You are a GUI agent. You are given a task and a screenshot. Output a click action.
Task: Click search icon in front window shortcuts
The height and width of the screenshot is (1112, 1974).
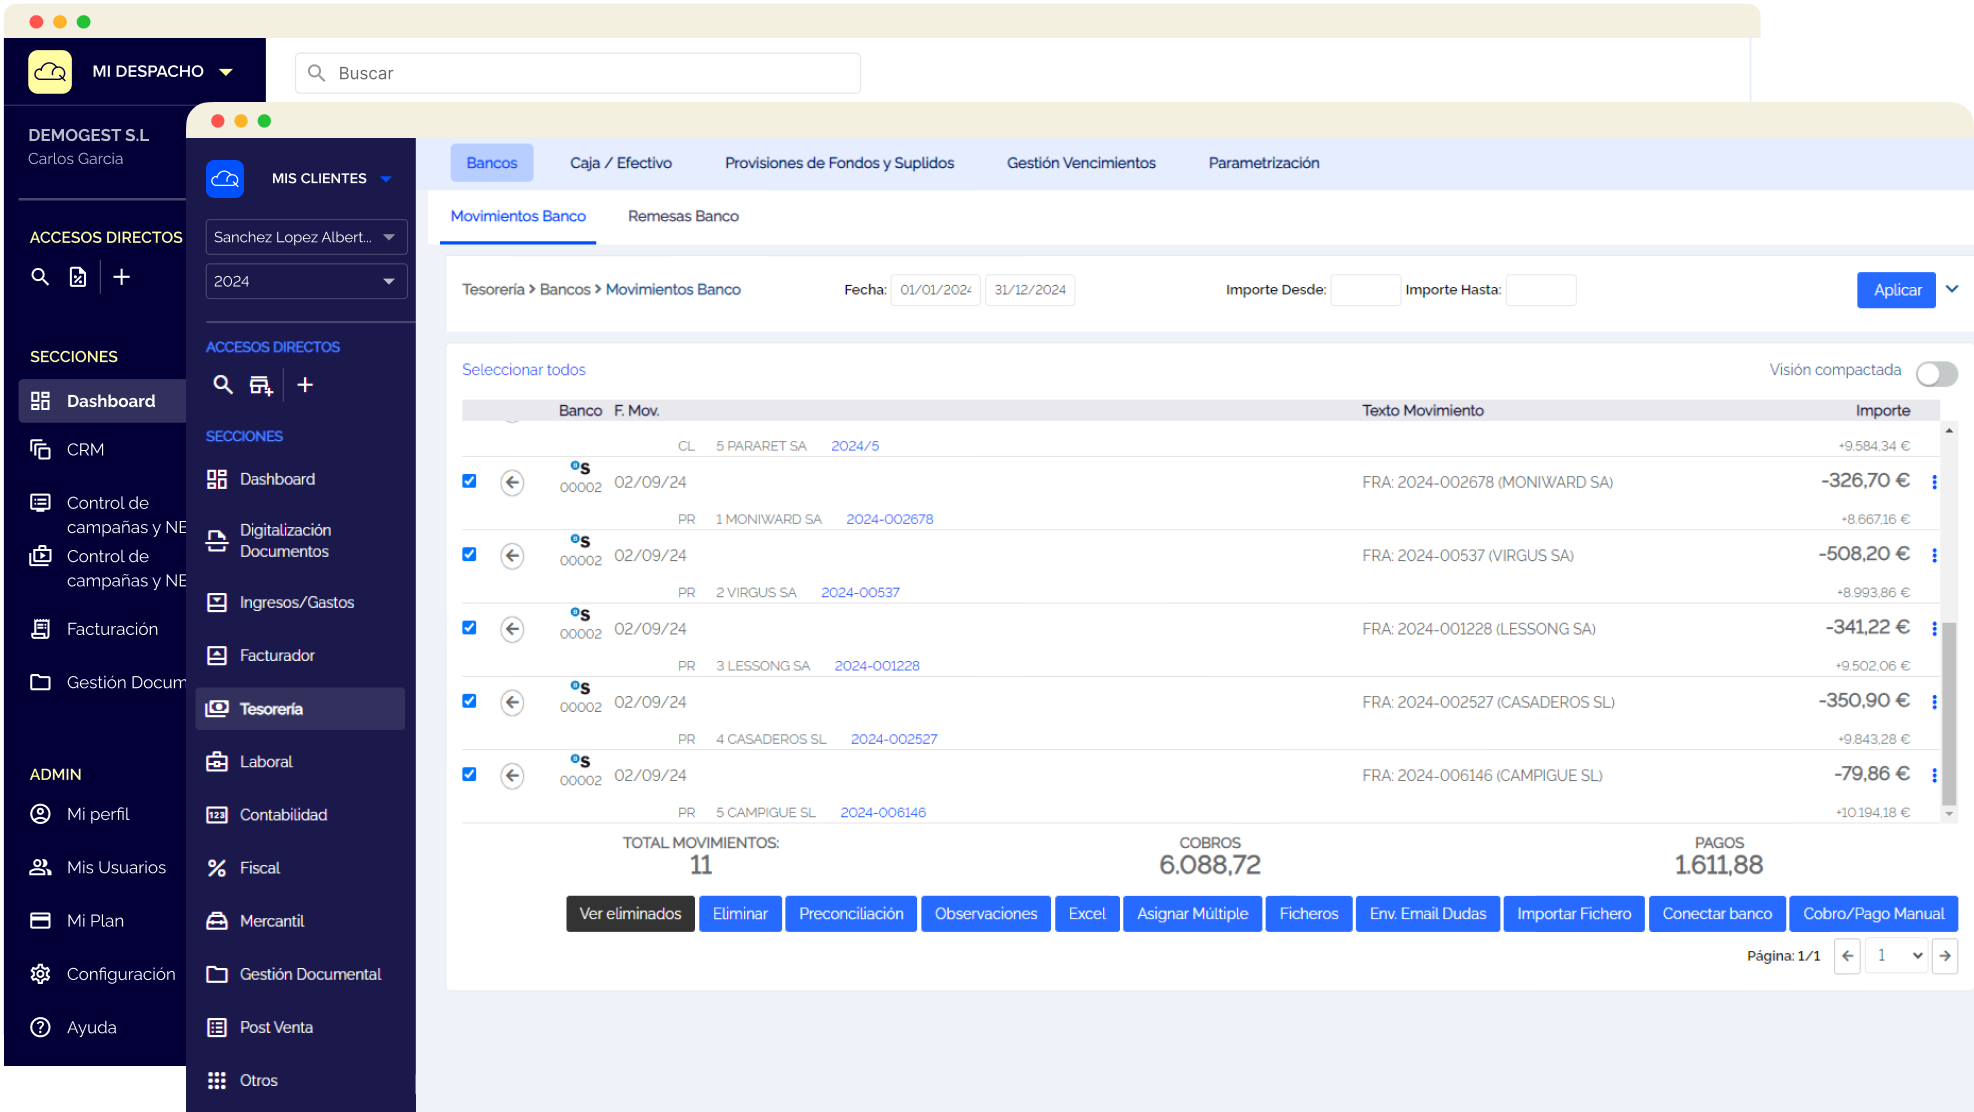click(223, 385)
